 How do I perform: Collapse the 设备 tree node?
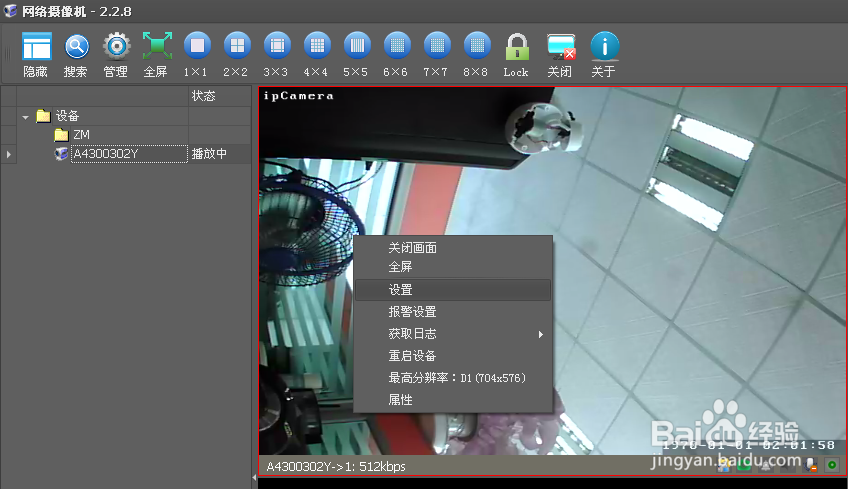pyautogui.click(x=25, y=117)
